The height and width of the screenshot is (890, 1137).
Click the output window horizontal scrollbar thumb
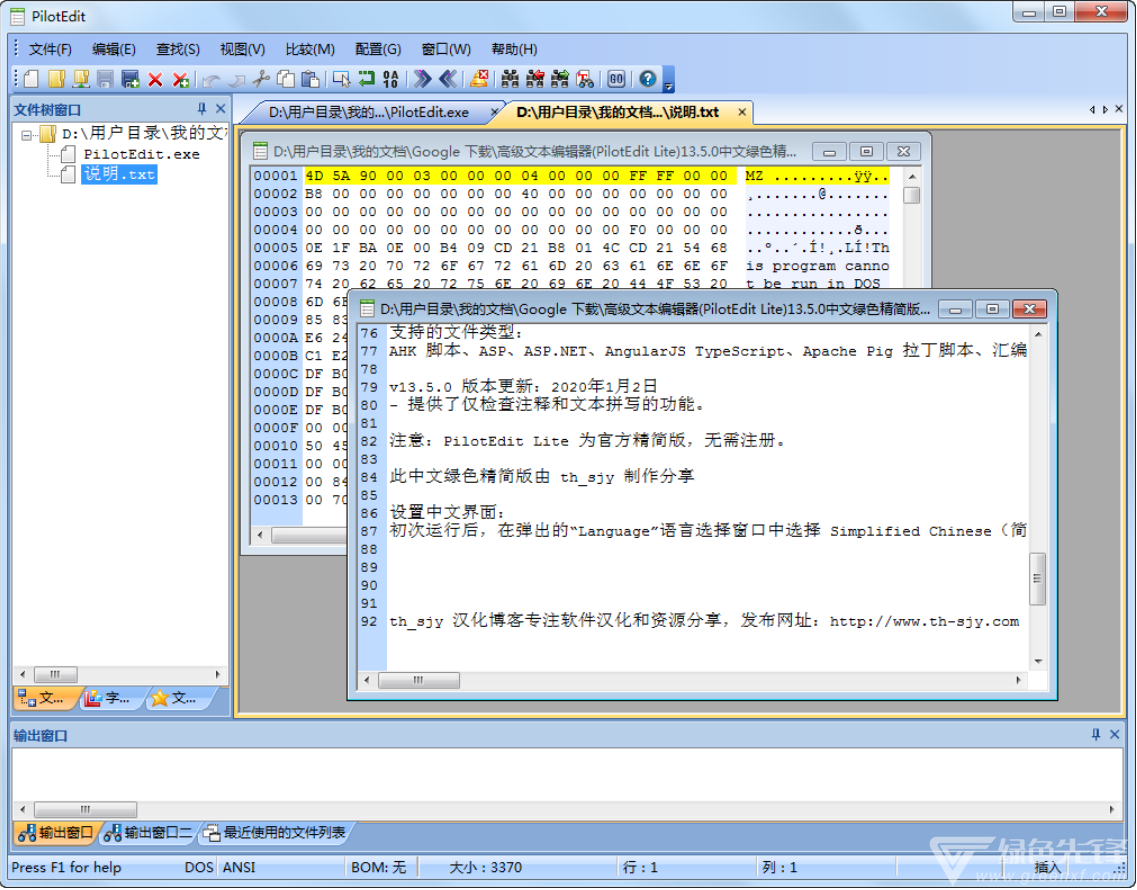(x=86, y=809)
